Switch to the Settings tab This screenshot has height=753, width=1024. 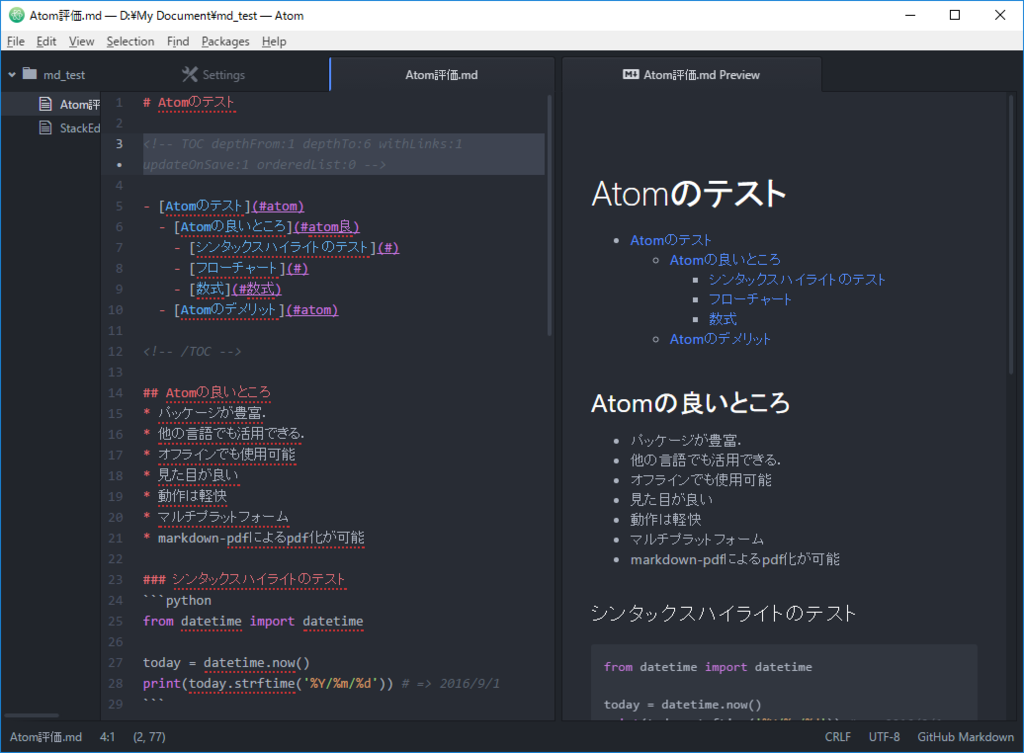pos(214,74)
